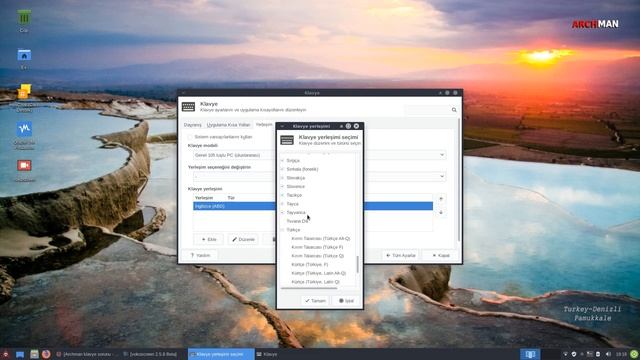
Task: Open the Klavye taskbar entry
Action: pos(267,354)
